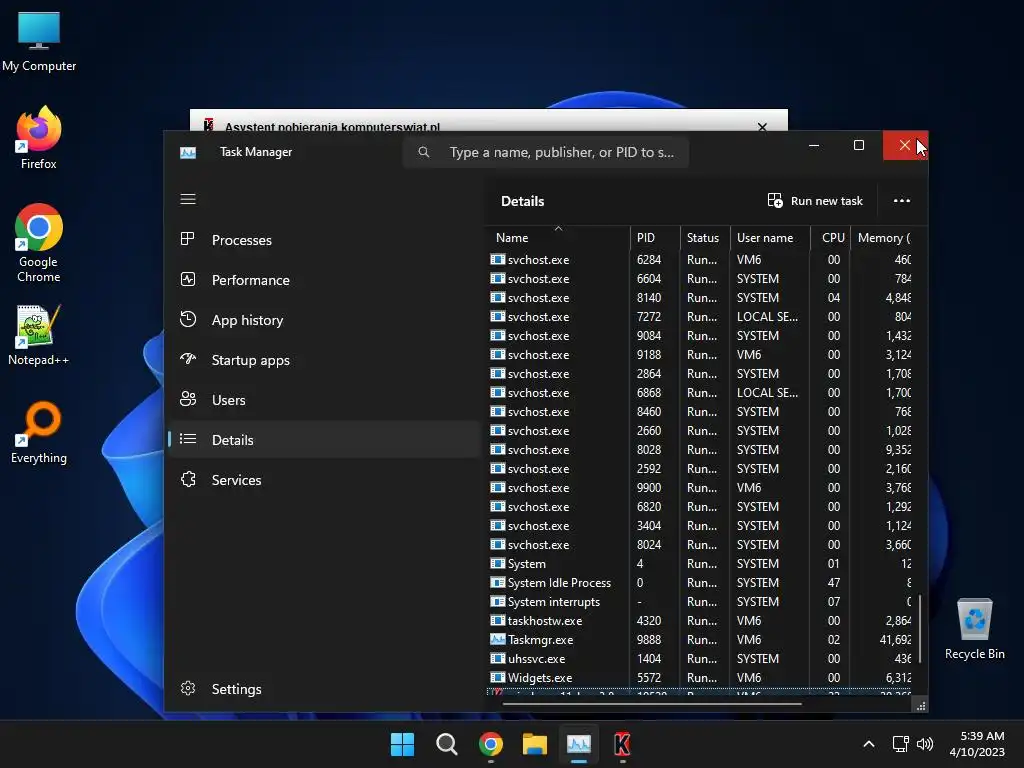This screenshot has height=768, width=1024.
Task: Click the search magnifier icon in Task Manager
Action: (x=424, y=152)
